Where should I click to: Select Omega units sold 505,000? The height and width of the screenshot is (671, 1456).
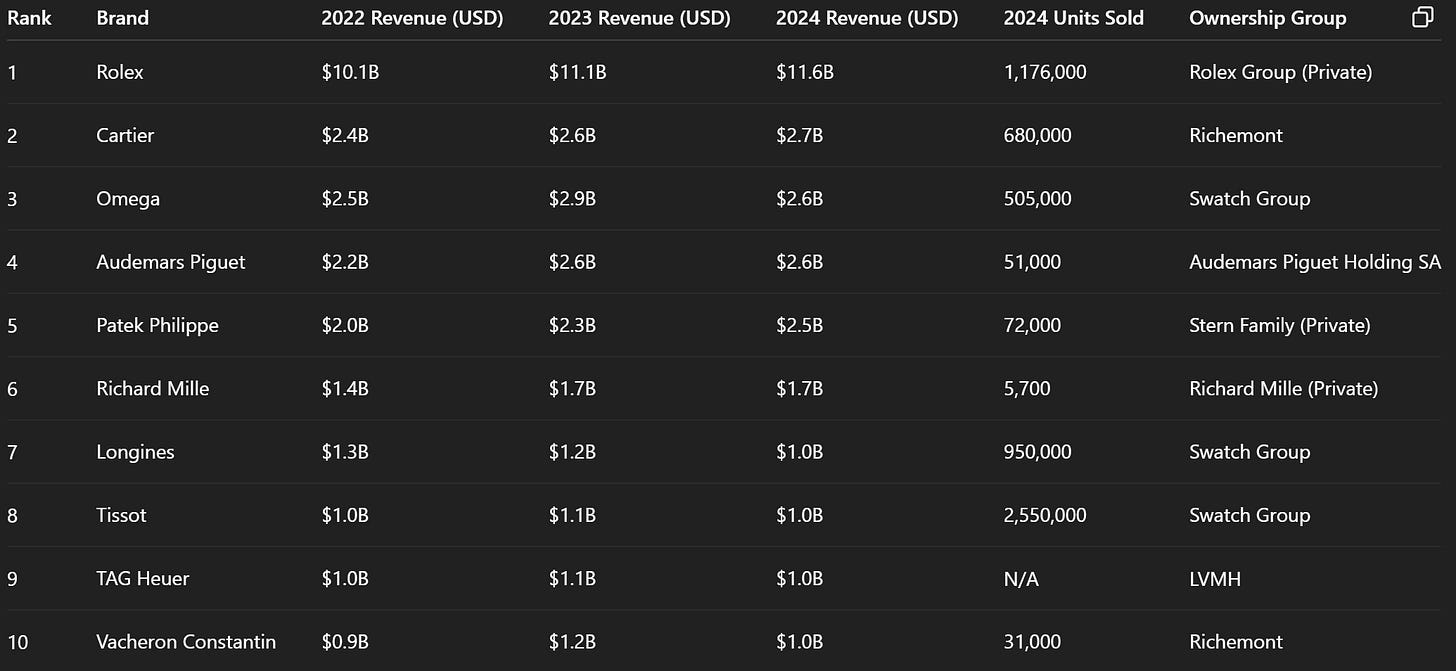[1037, 198]
